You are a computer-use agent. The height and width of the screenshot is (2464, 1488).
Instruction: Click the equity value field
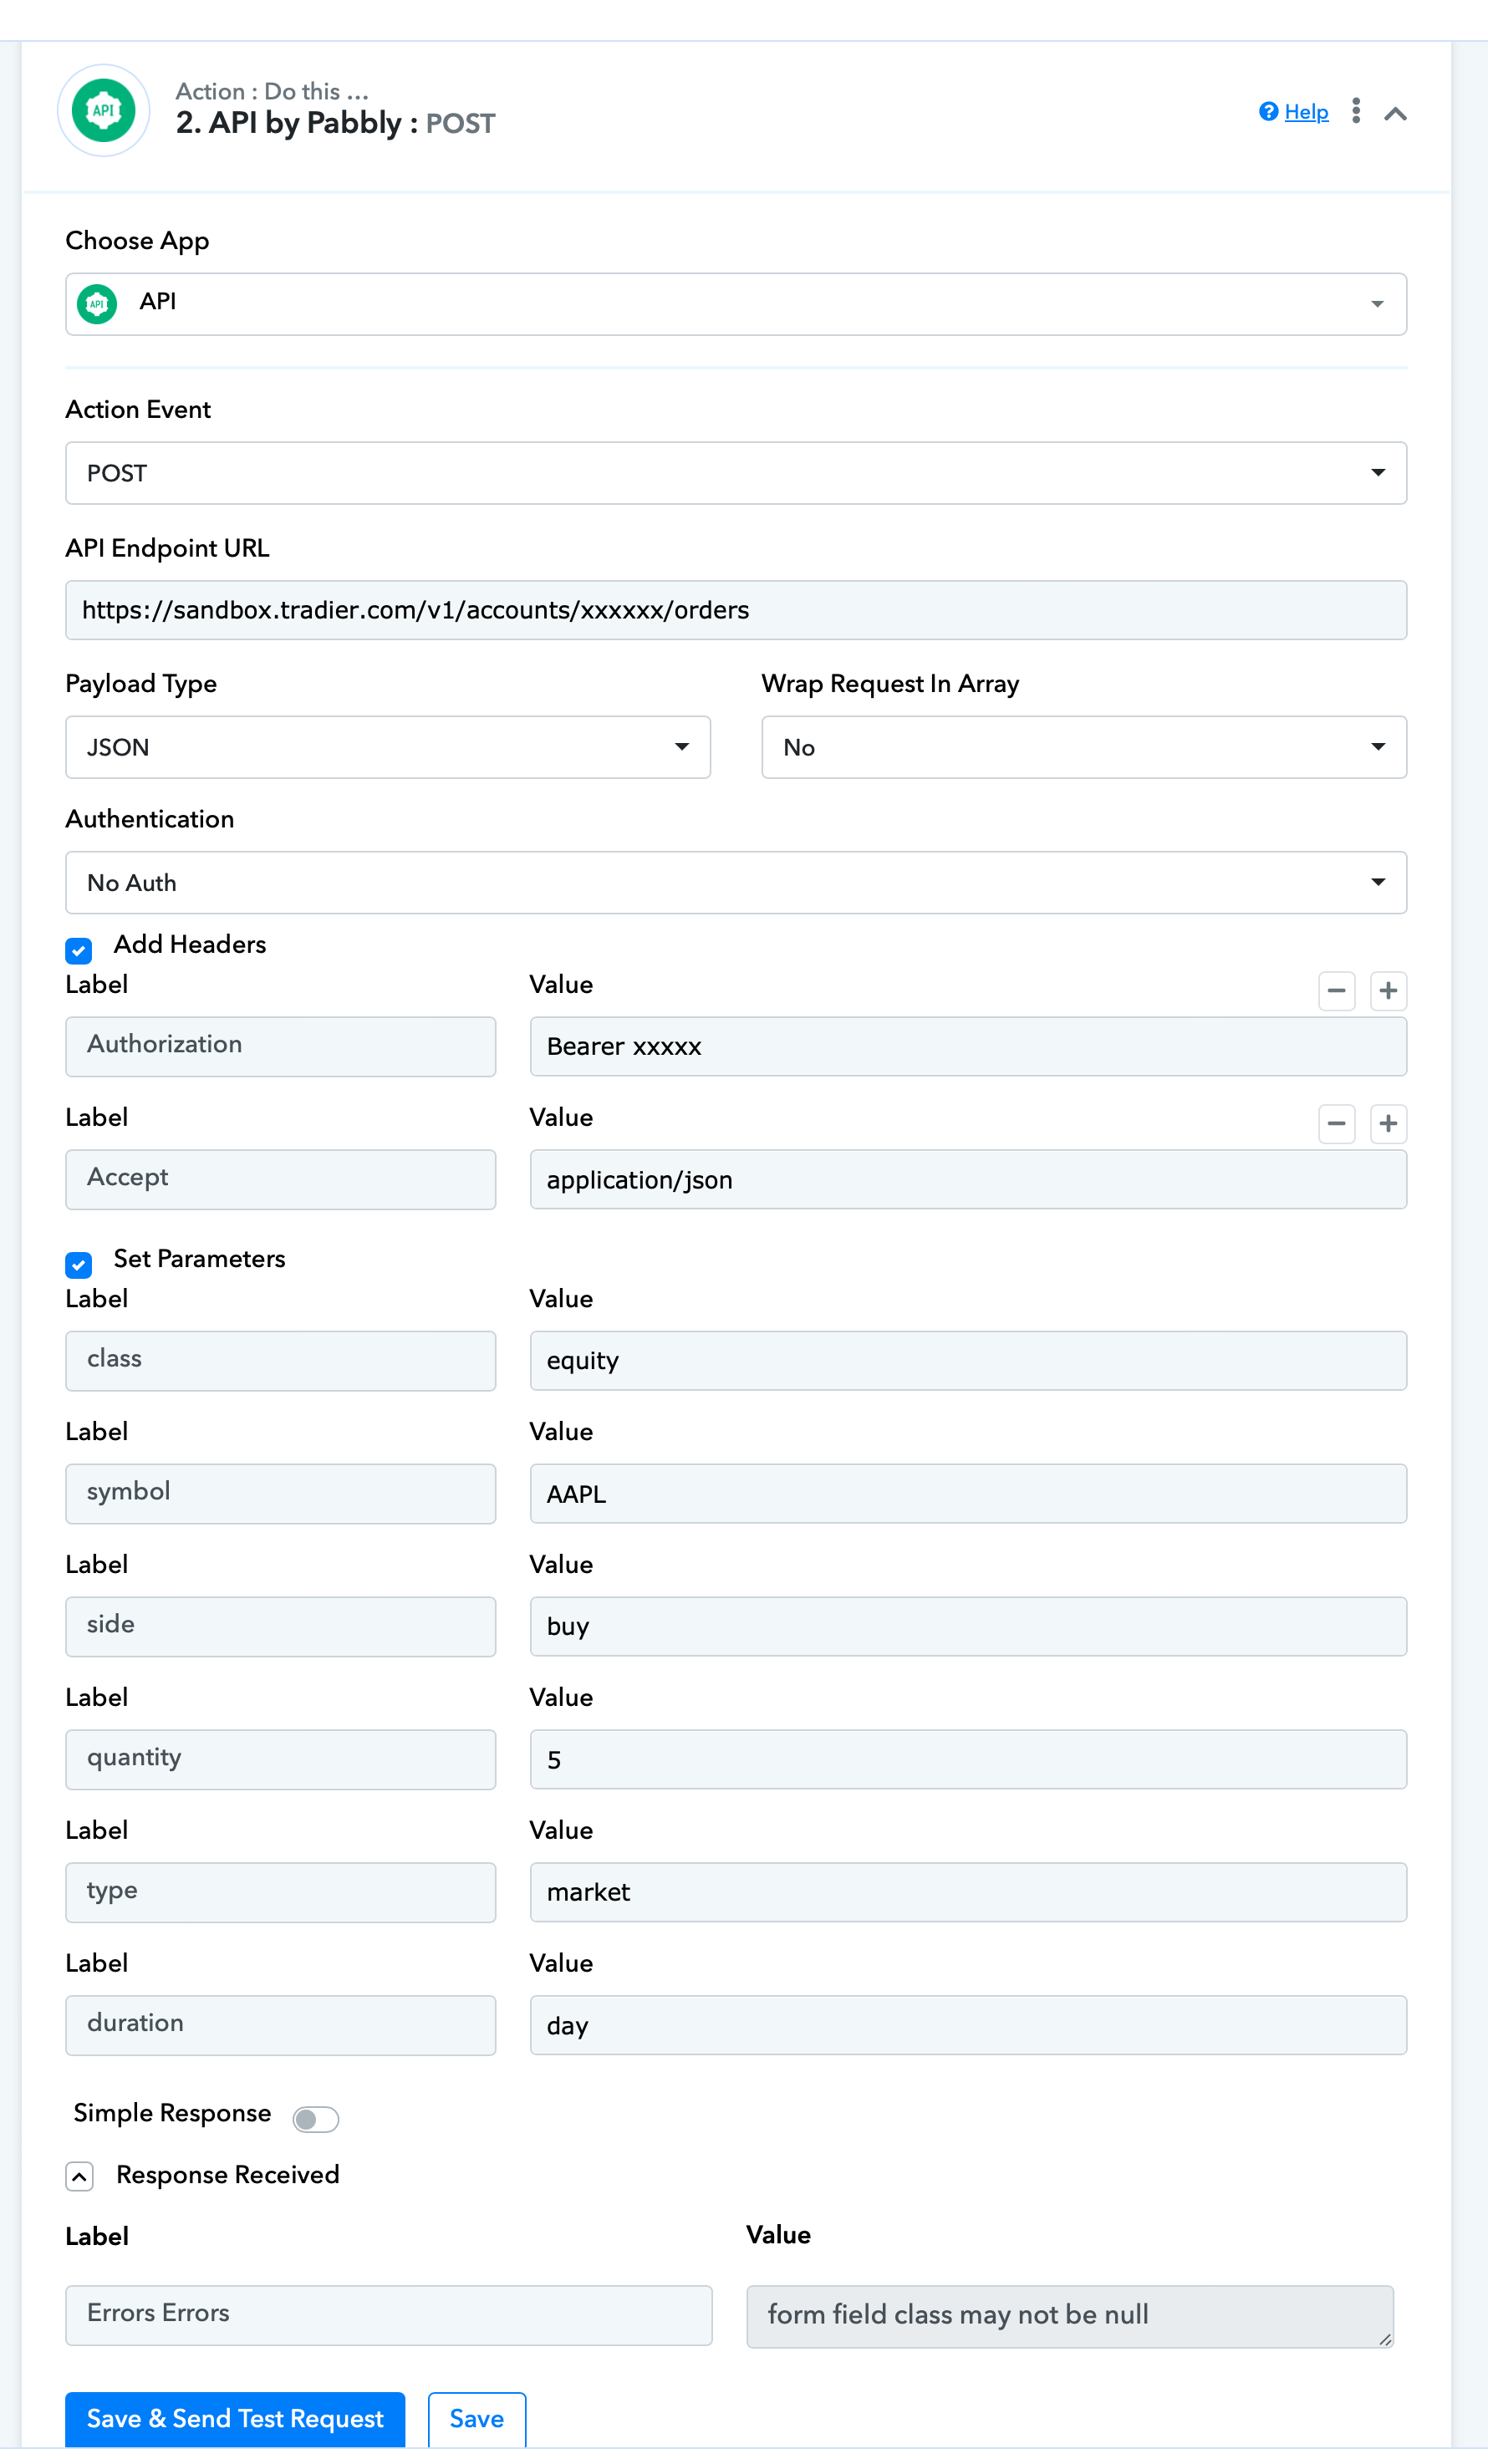click(x=968, y=1360)
